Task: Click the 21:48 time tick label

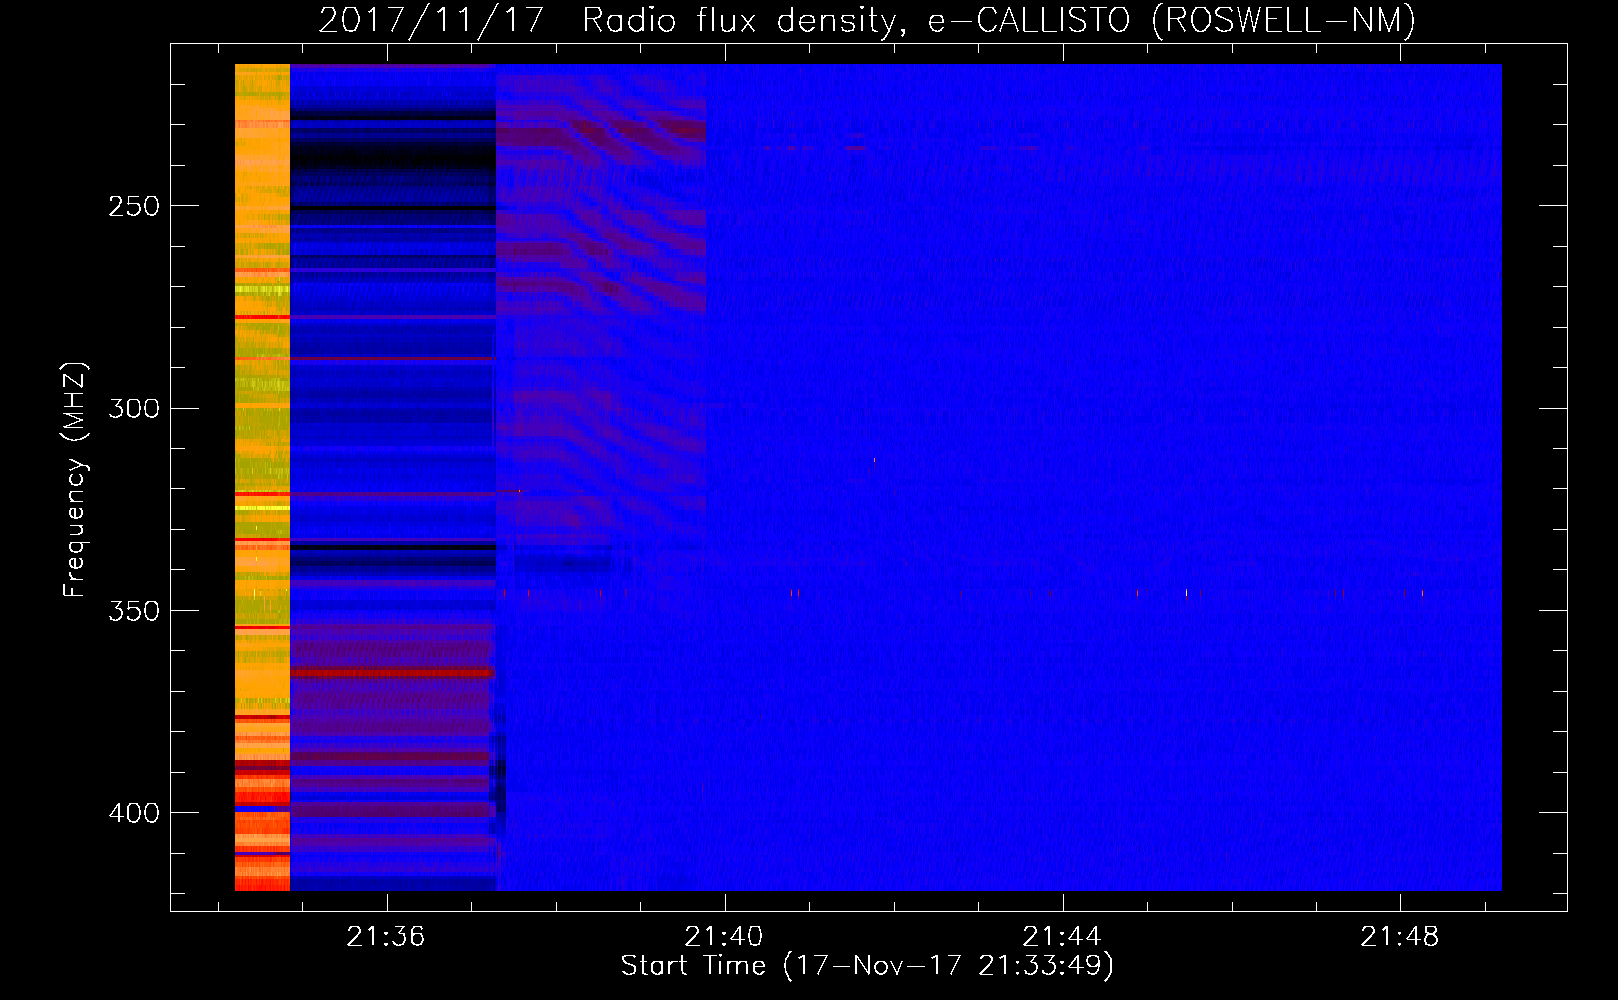Action: coord(1400,937)
